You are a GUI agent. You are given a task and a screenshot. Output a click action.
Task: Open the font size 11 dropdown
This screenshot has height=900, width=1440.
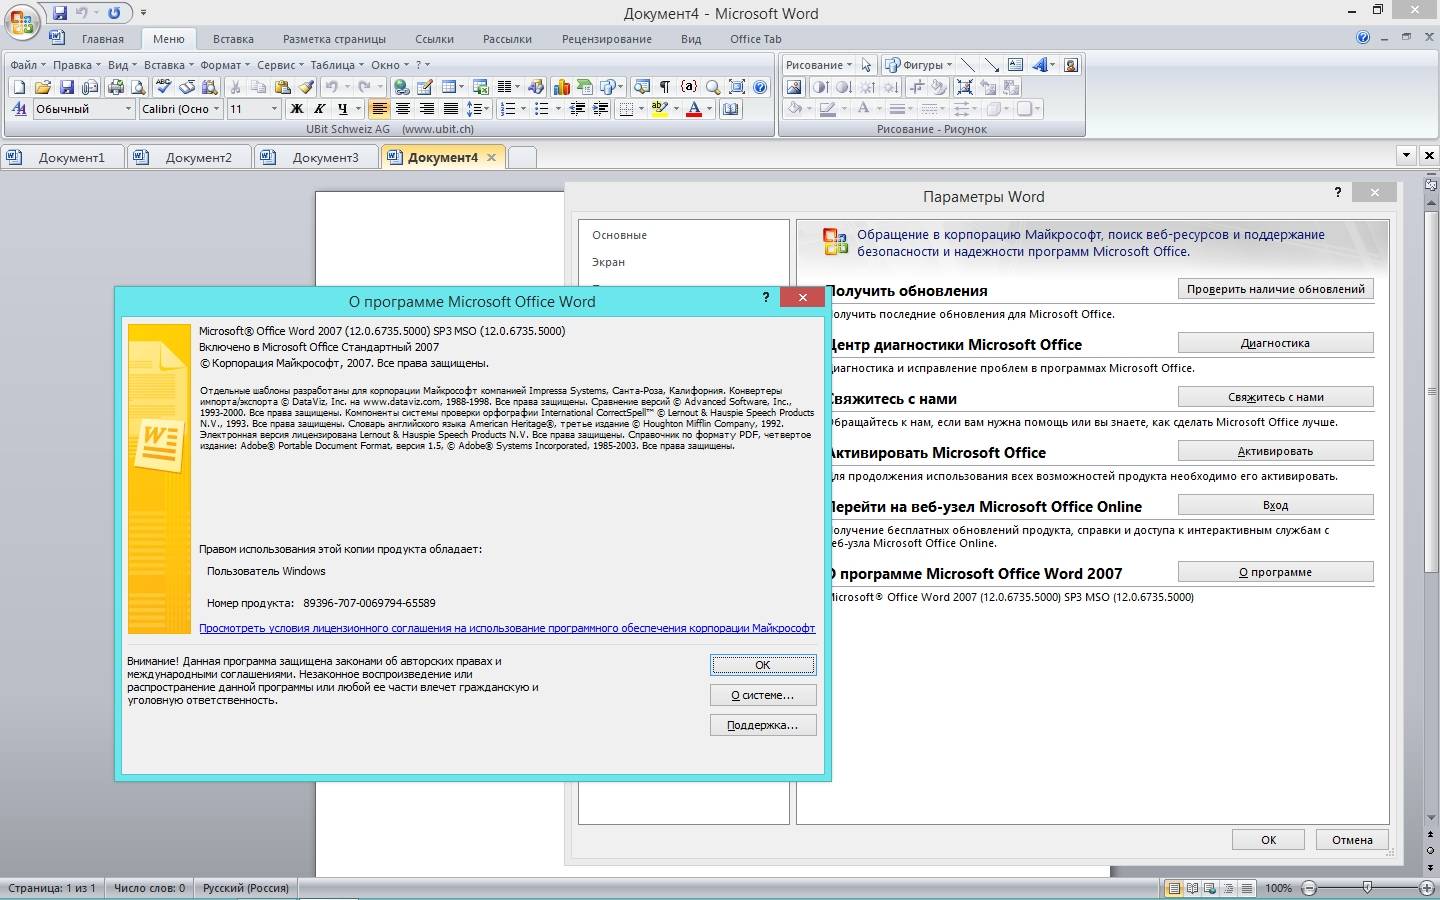(x=274, y=109)
